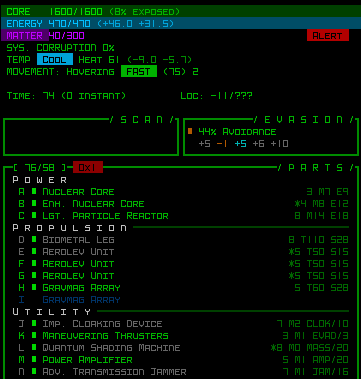The height and width of the screenshot is (379, 361).
Task: Select the Biometal Leg part
Action: tap(78, 240)
